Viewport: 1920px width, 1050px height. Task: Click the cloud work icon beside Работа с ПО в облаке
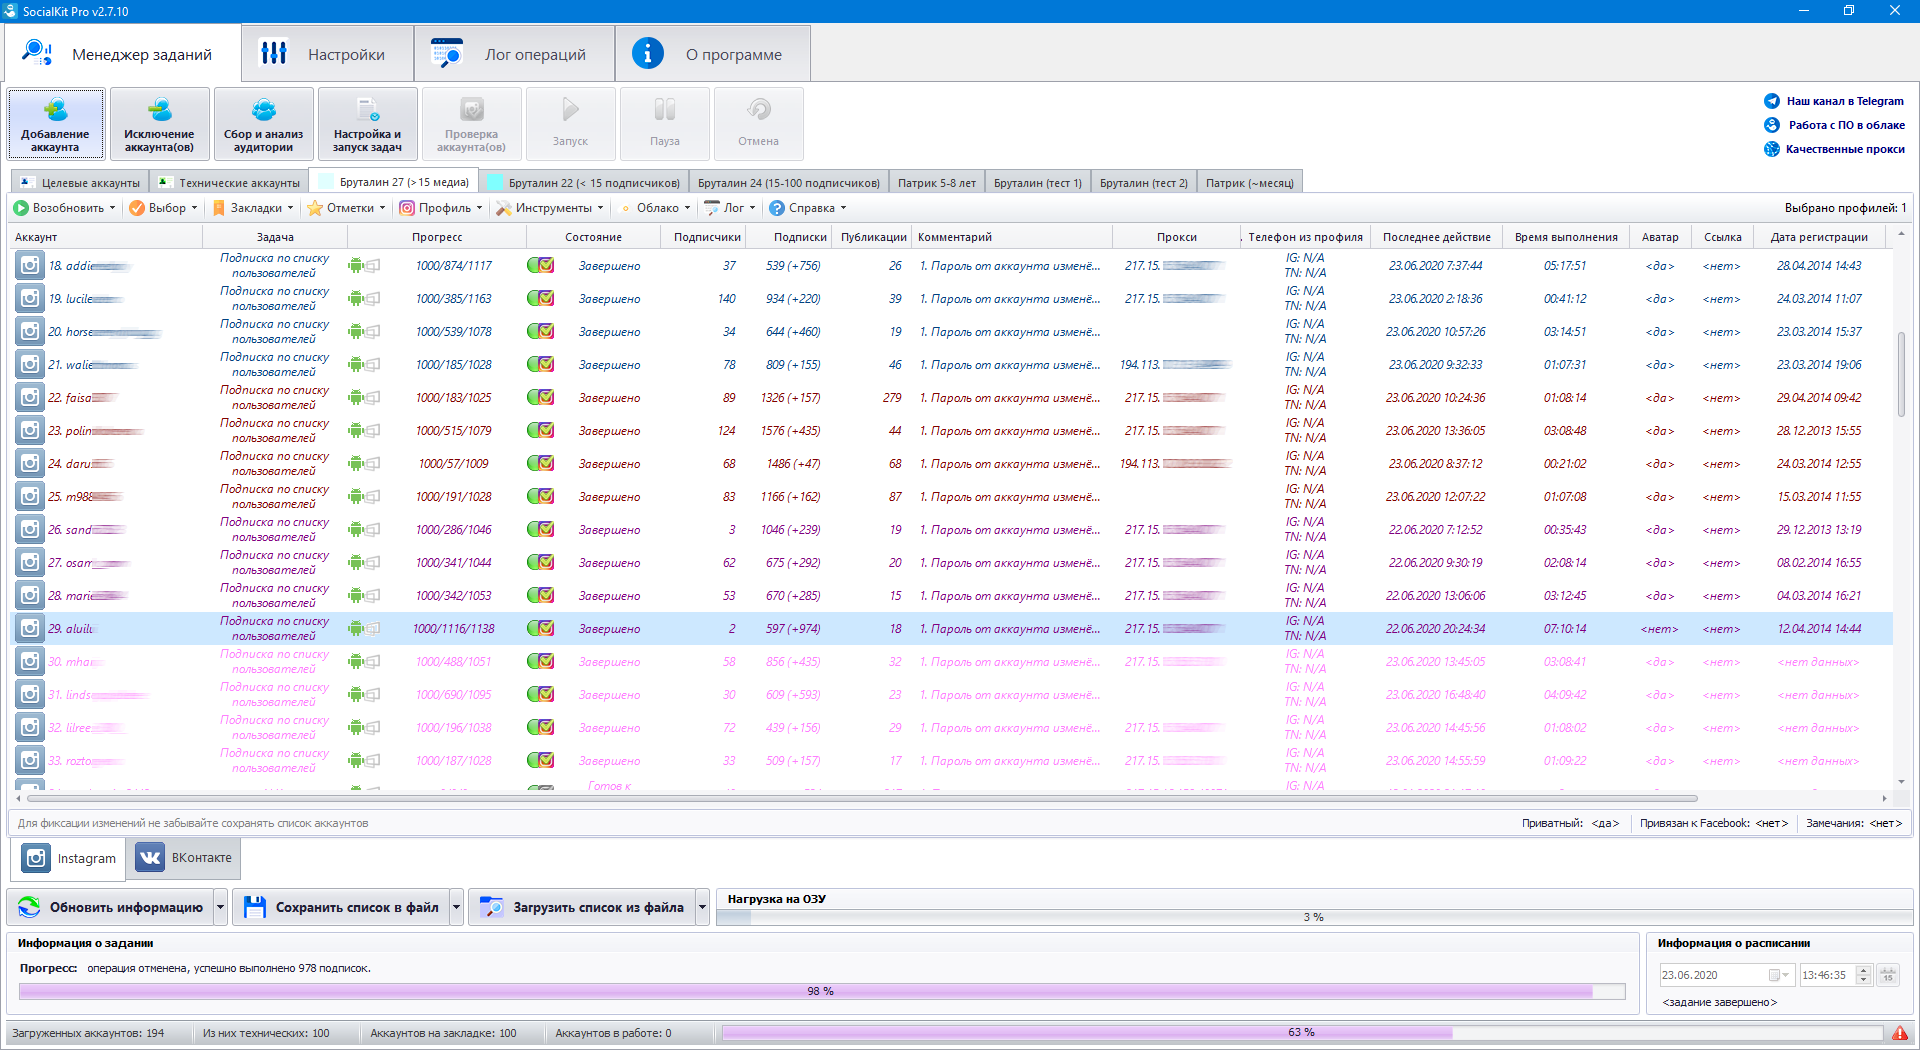pos(1772,125)
